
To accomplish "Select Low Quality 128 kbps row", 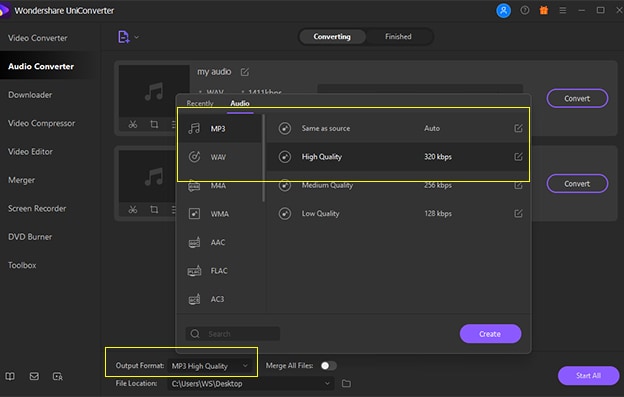I will (398, 214).
